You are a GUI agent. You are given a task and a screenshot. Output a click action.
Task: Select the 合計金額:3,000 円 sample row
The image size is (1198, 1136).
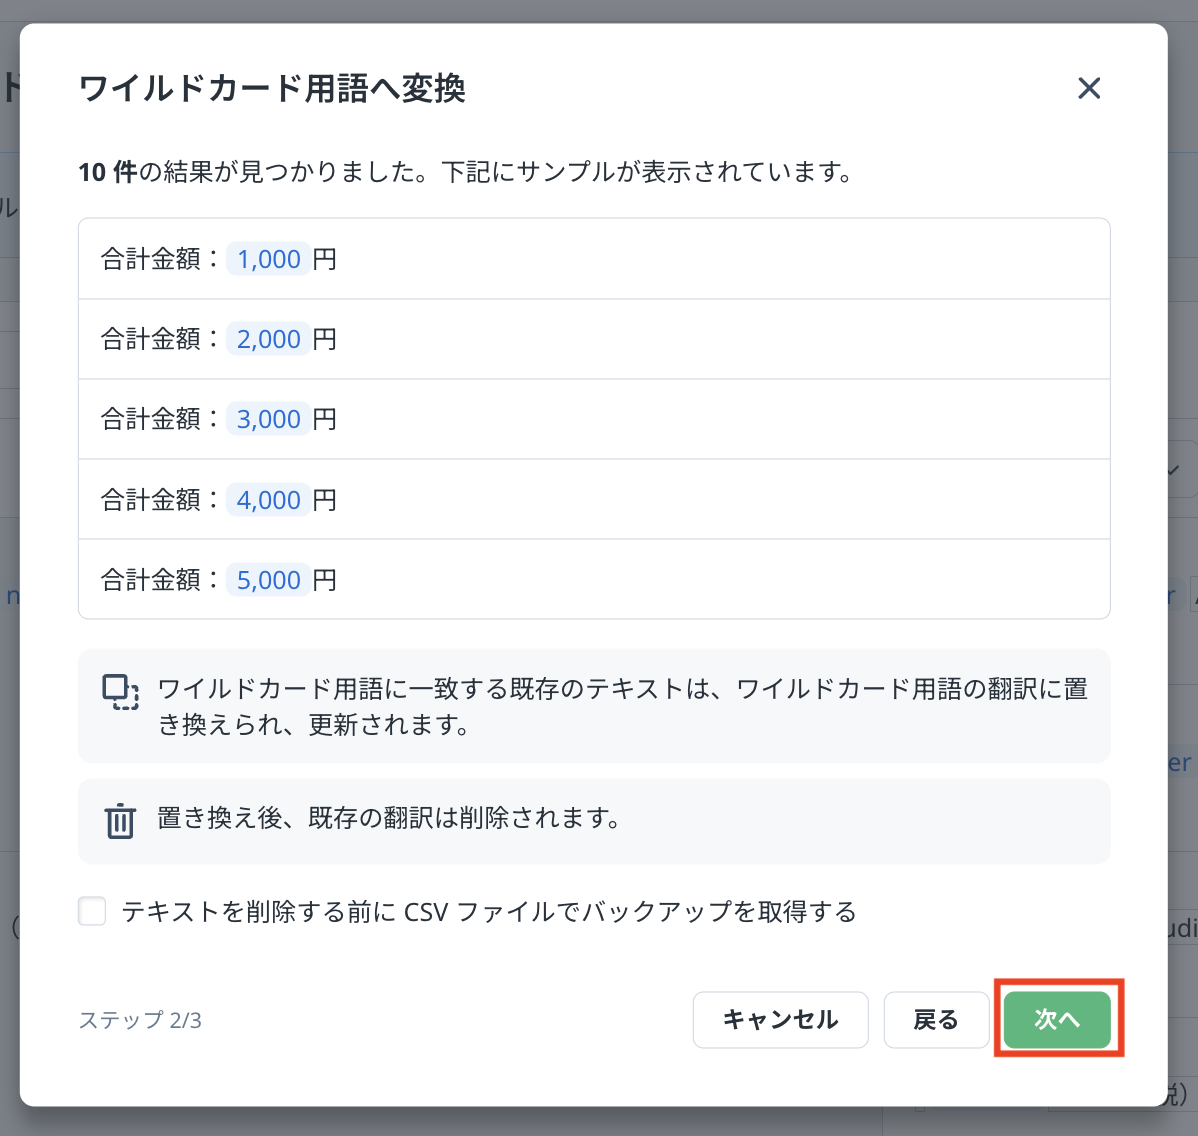tap(594, 419)
